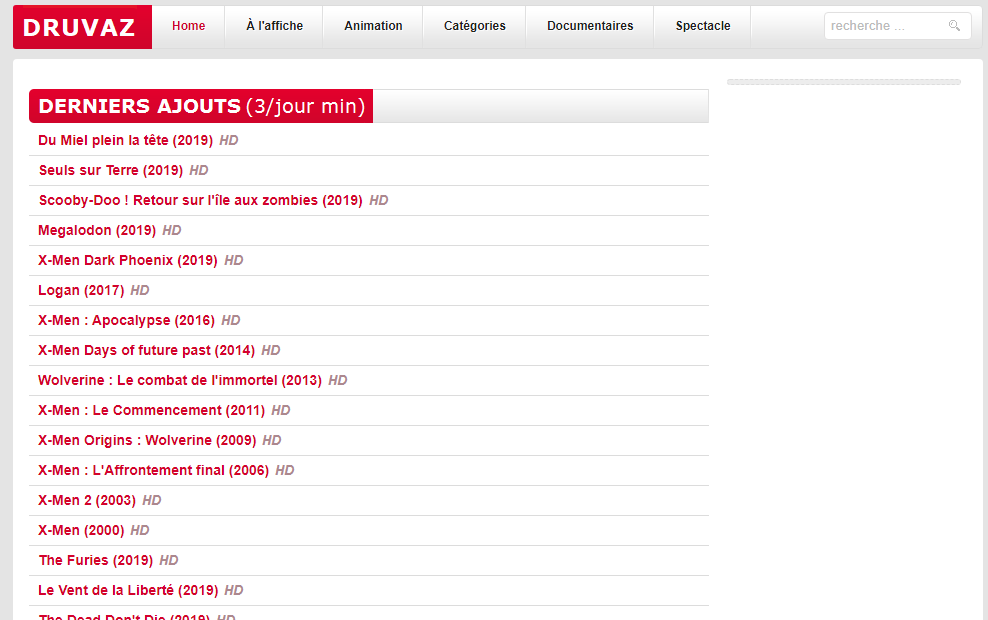
Task: Click the DRUVAZ logo
Action: (82, 27)
